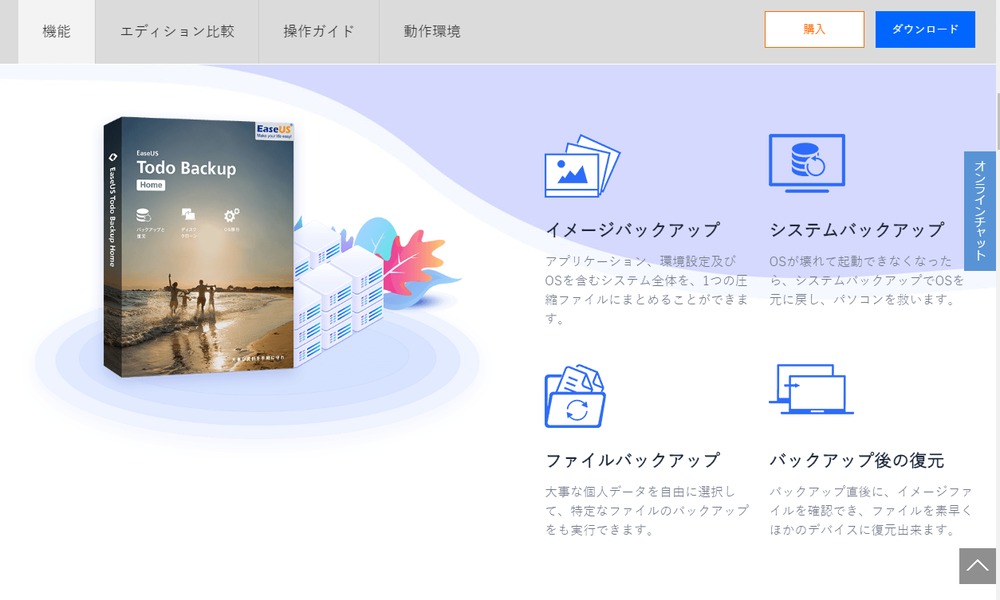Click the backup and restore icon on box
This screenshot has width=1000, height=600.
point(143,215)
